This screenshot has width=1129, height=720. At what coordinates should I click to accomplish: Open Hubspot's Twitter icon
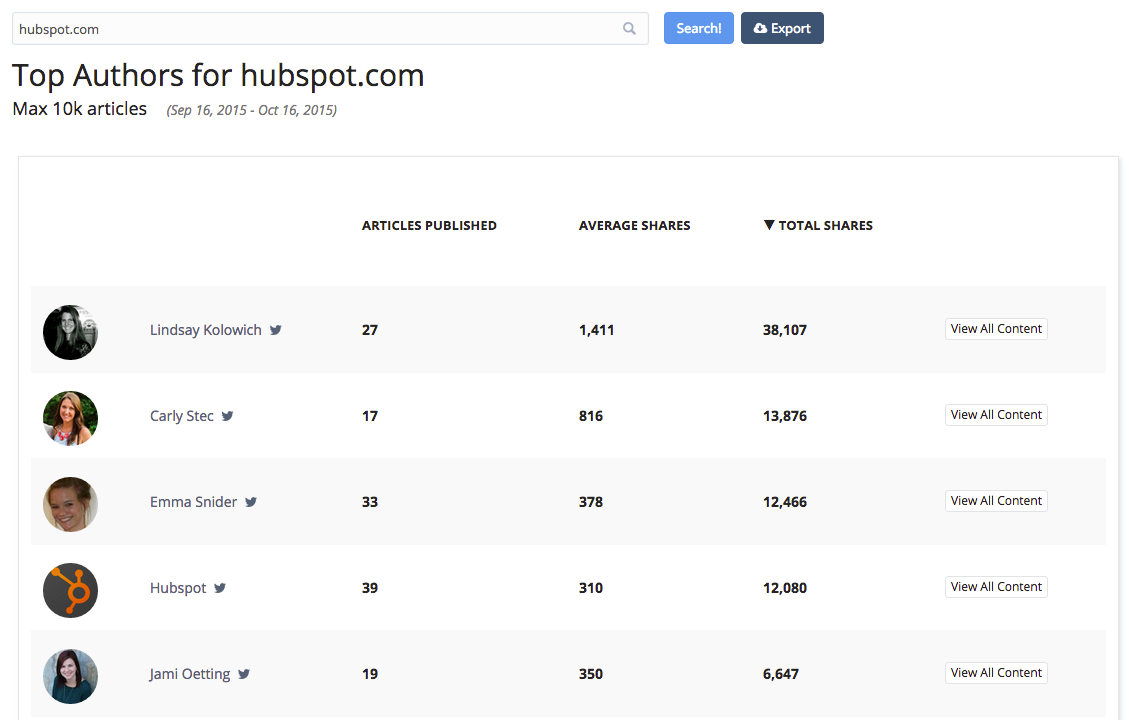pos(220,588)
